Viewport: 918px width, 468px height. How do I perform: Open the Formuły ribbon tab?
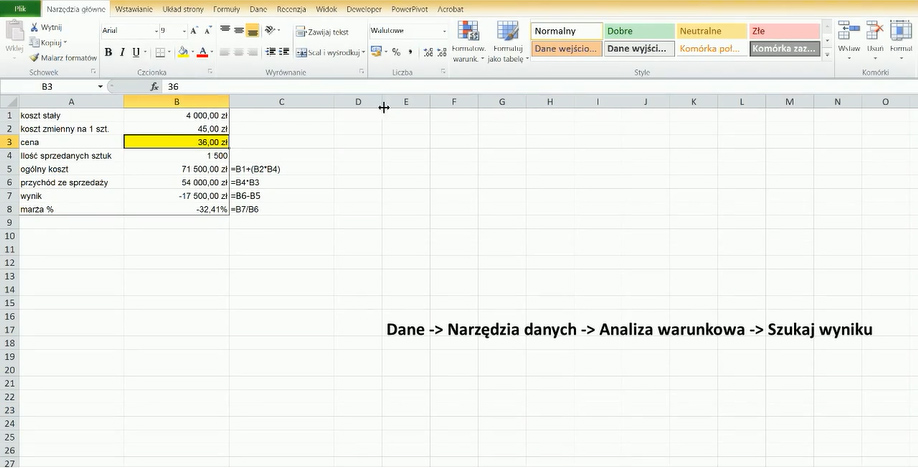(x=226, y=8)
